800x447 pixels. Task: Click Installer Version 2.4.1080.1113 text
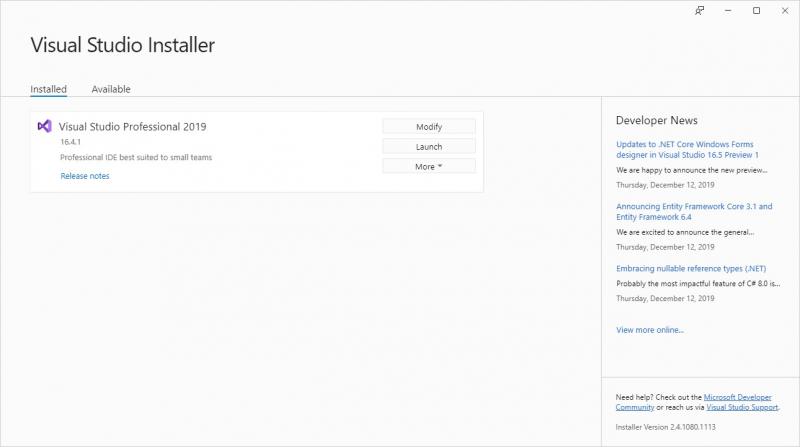[665, 427]
